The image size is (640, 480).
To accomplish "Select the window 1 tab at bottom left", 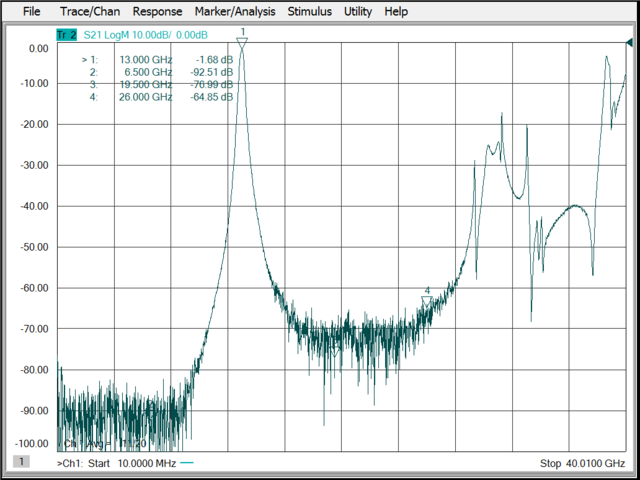I will coord(21,462).
